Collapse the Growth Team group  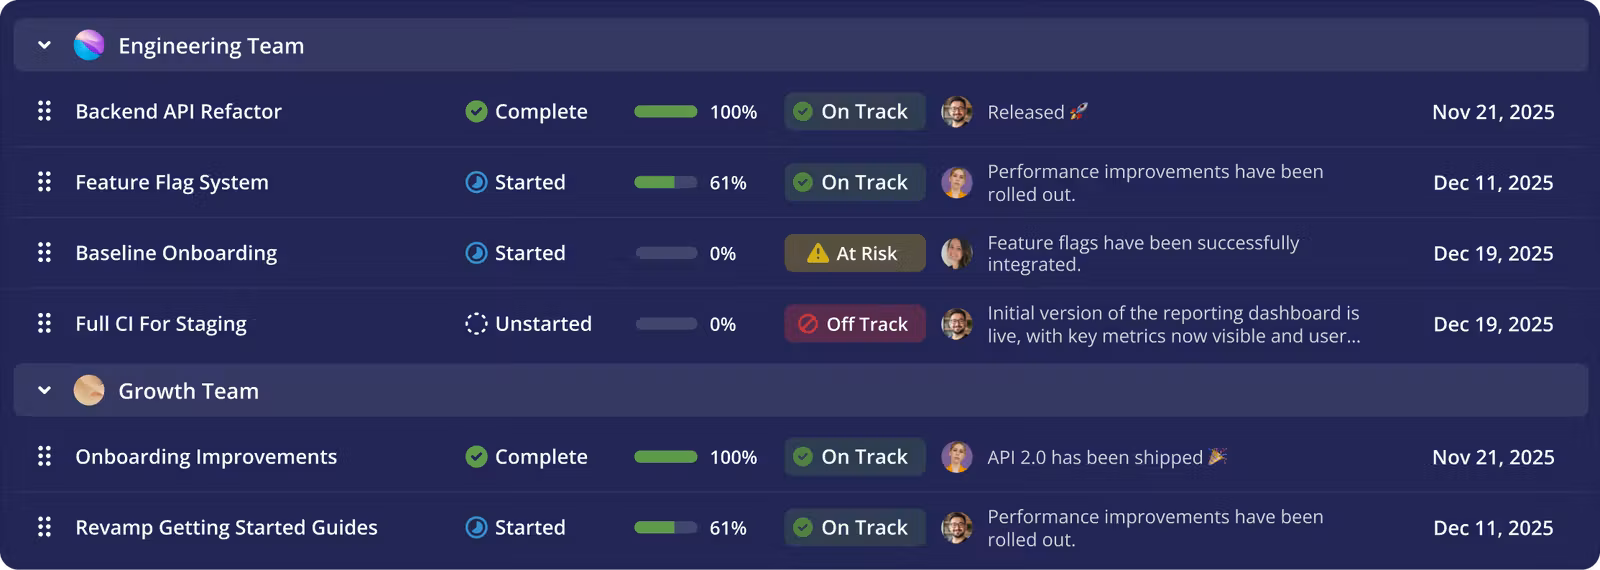[x=44, y=390]
